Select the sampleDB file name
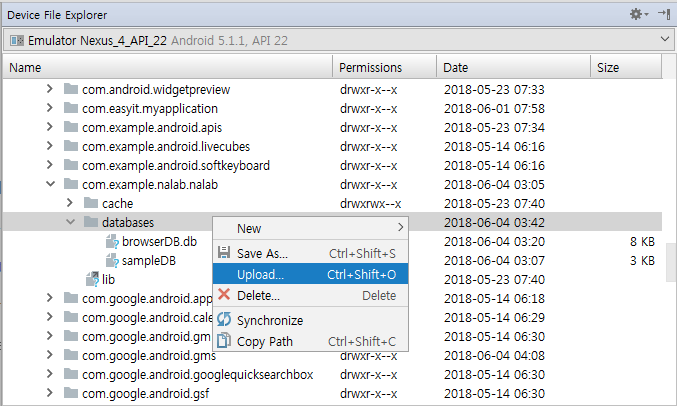Screen dimensions: 677x406 point(149,260)
